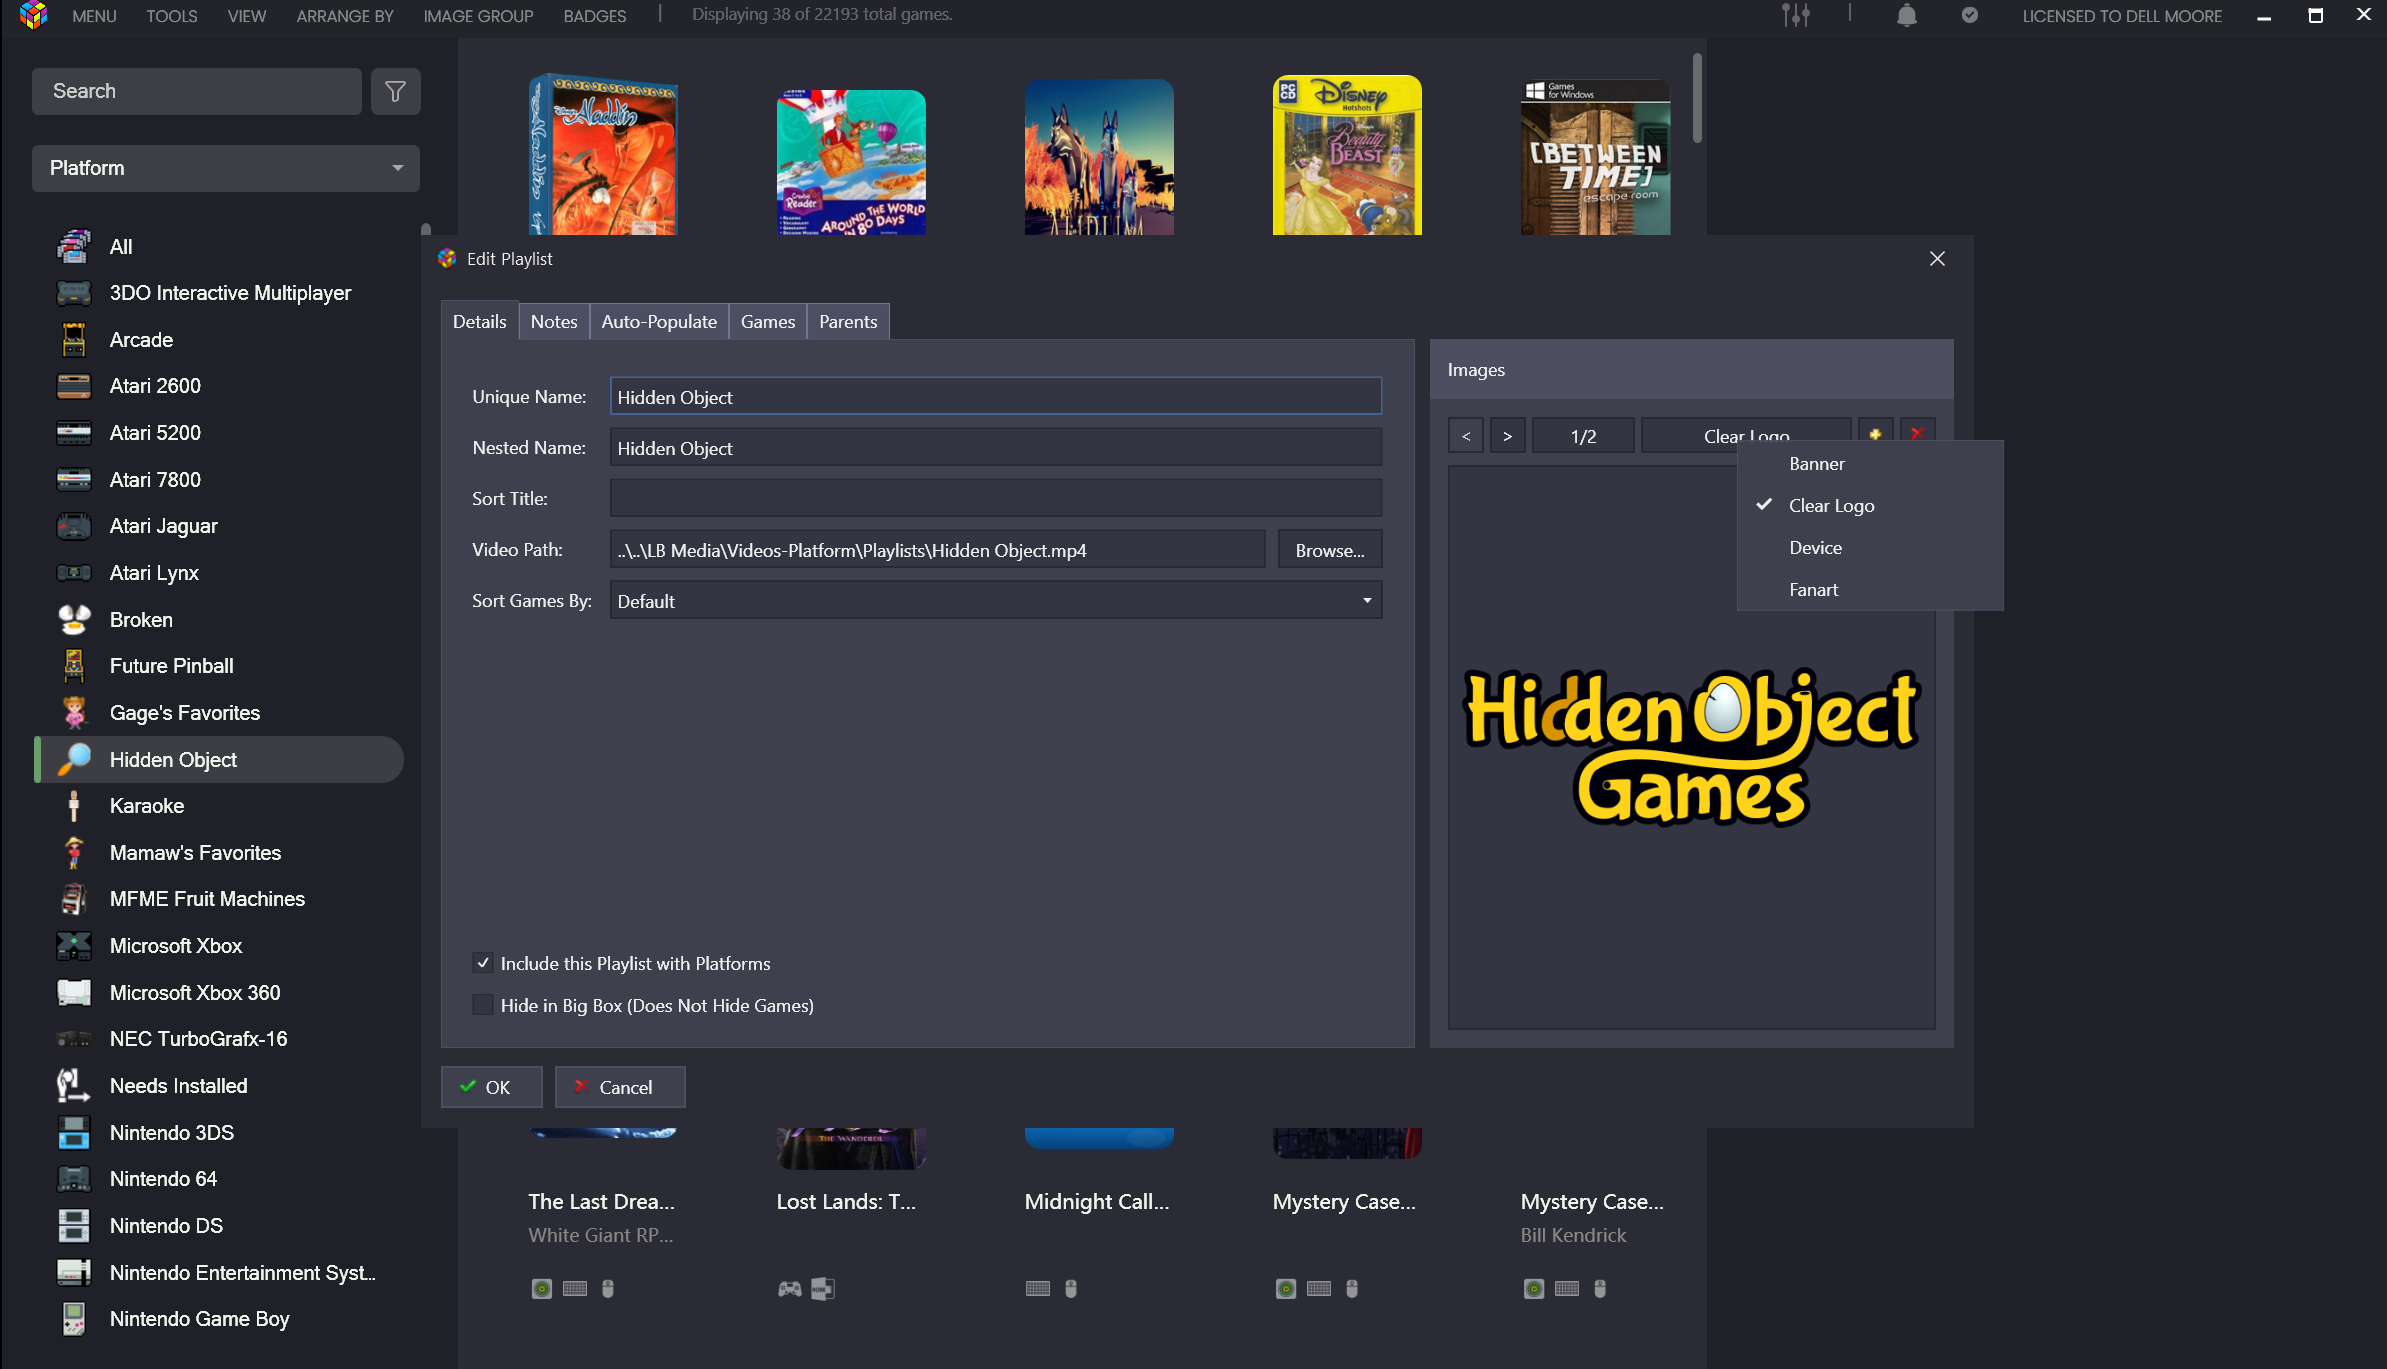Click the Unique Name field
Screen dimensions: 2387x1369
(996, 397)
